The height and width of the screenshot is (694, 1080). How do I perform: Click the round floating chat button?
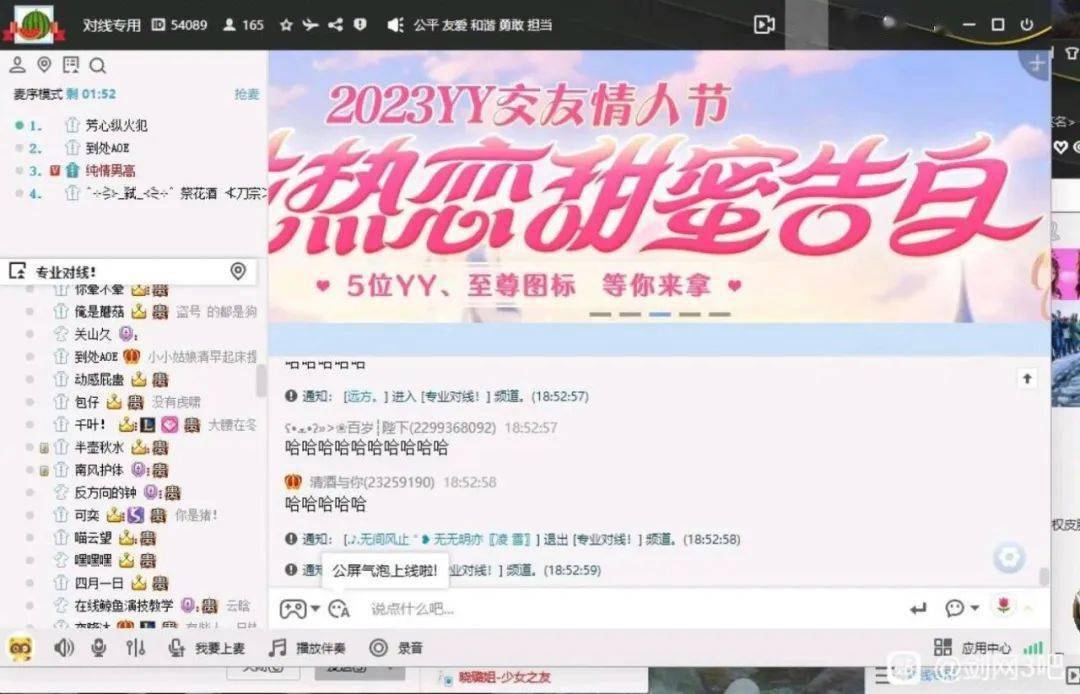point(1009,557)
